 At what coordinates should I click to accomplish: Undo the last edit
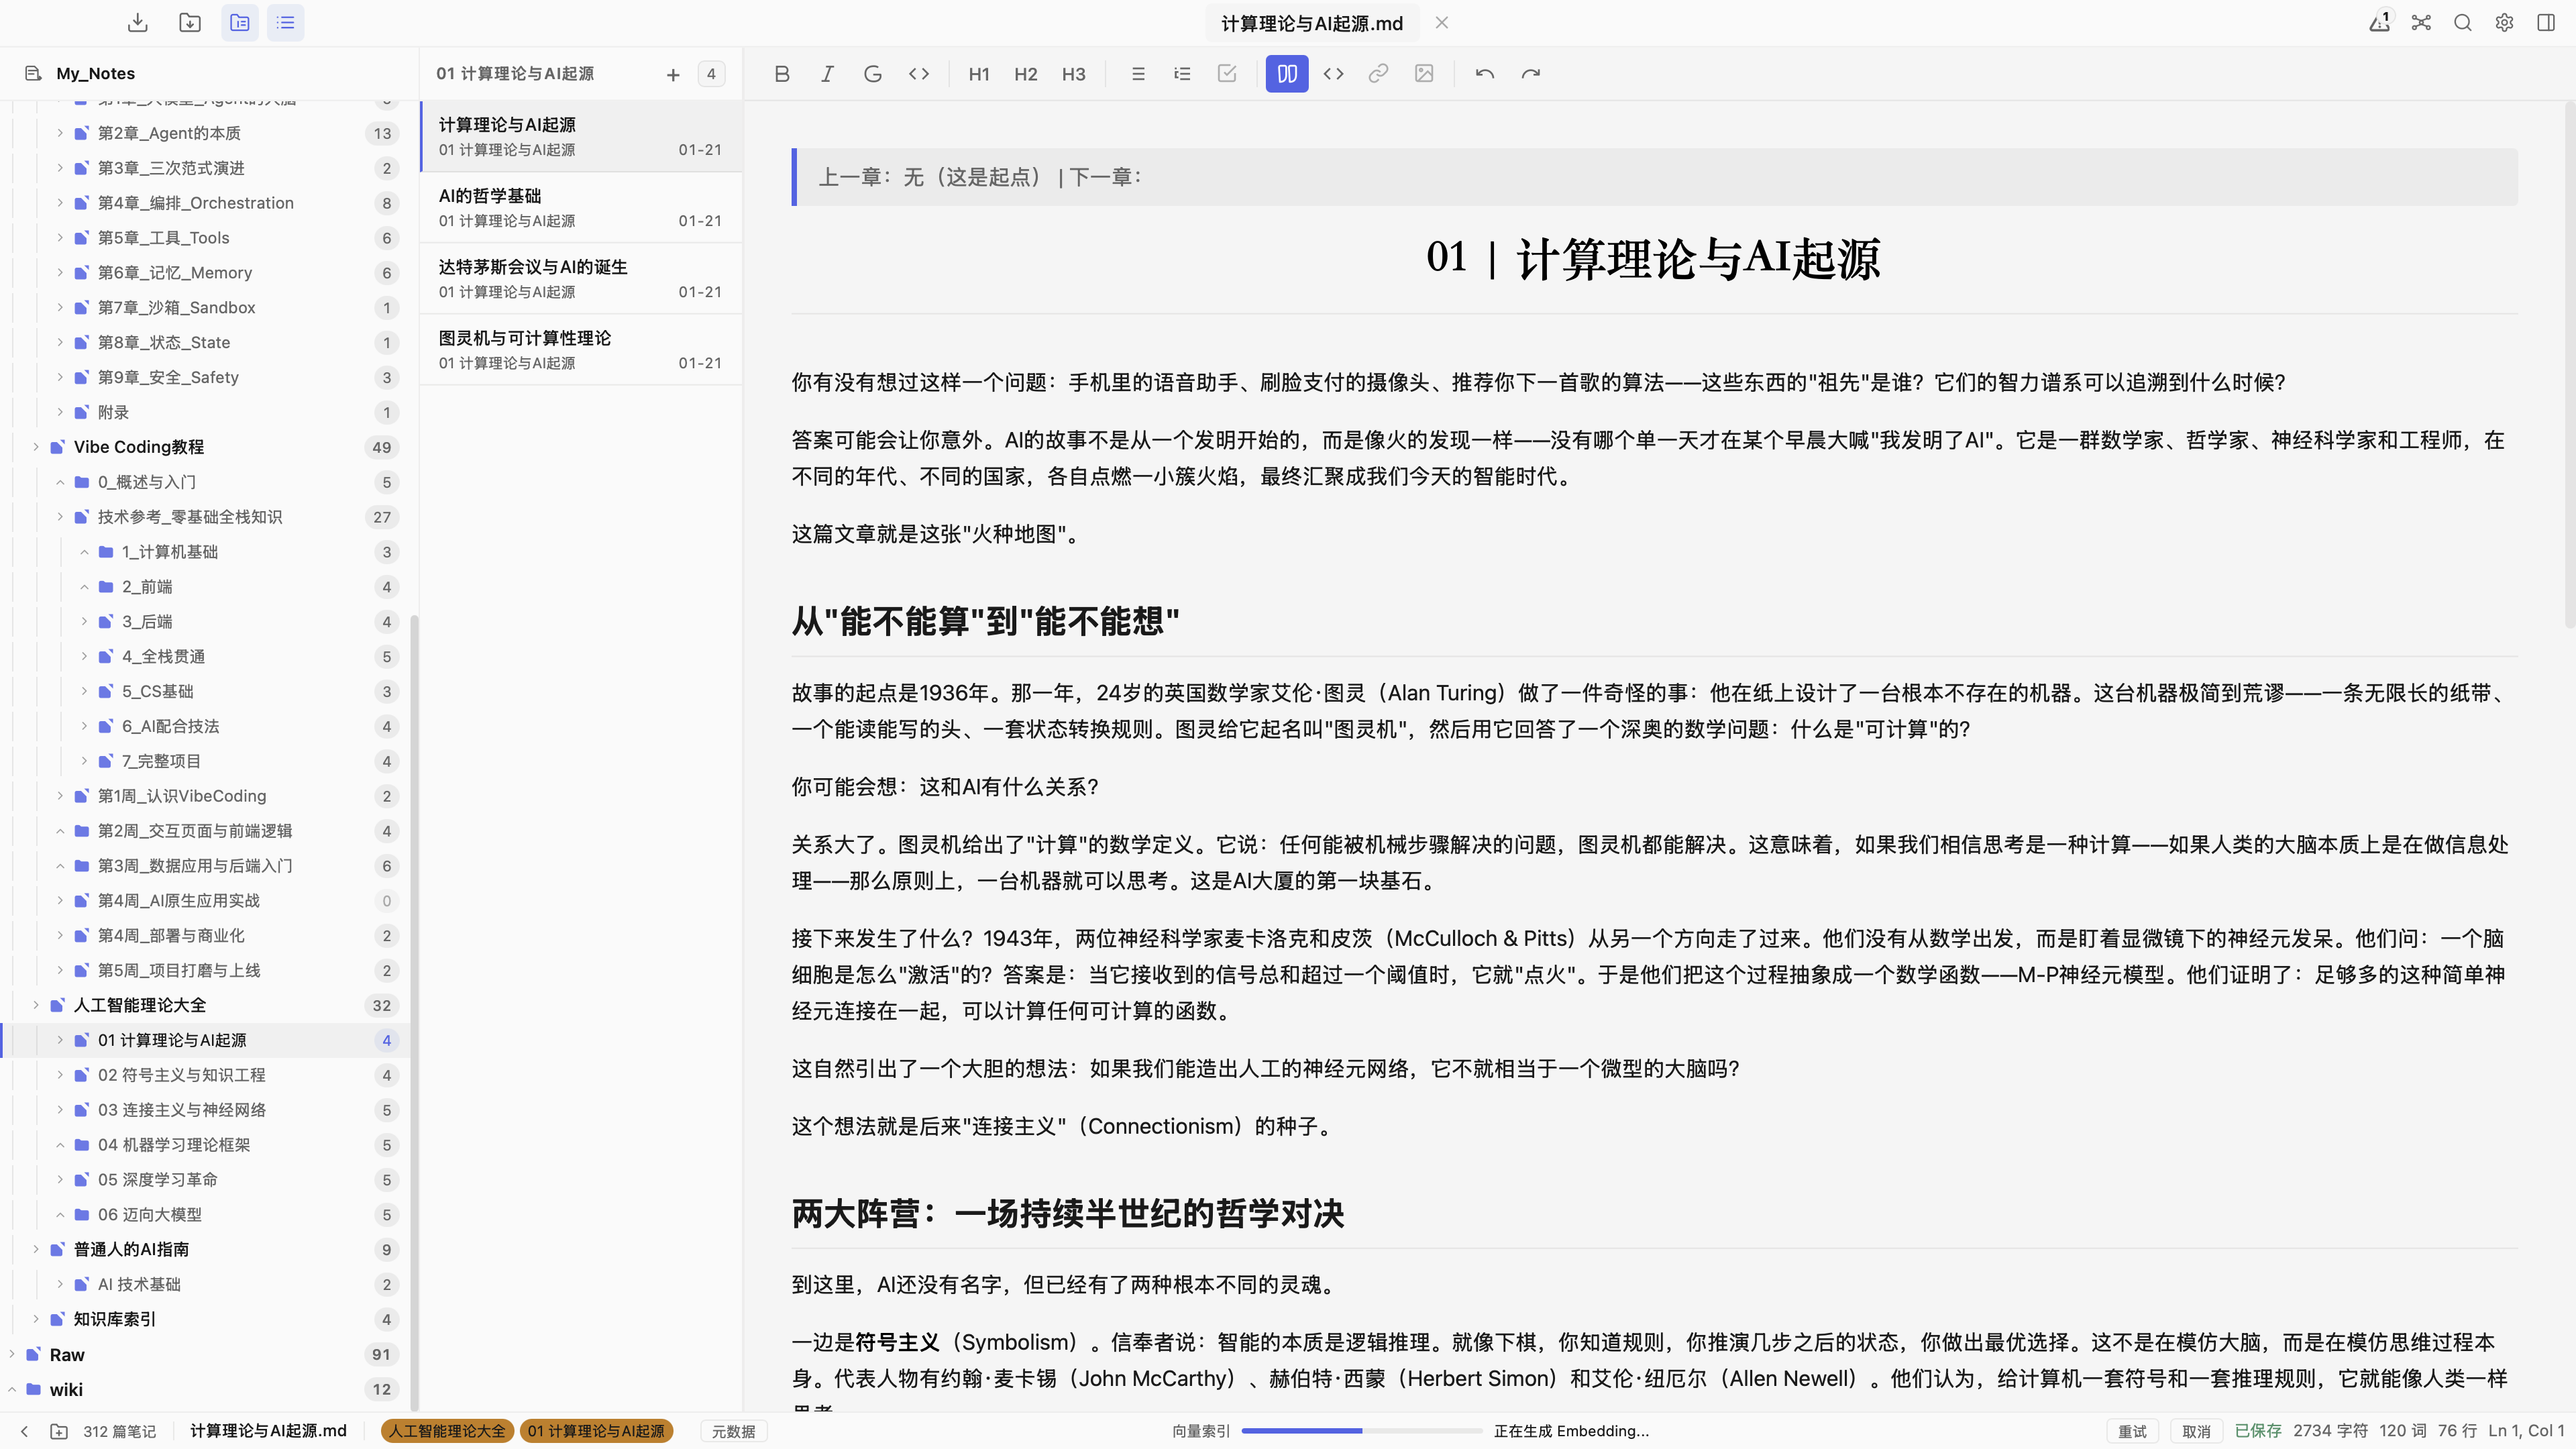point(1484,74)
